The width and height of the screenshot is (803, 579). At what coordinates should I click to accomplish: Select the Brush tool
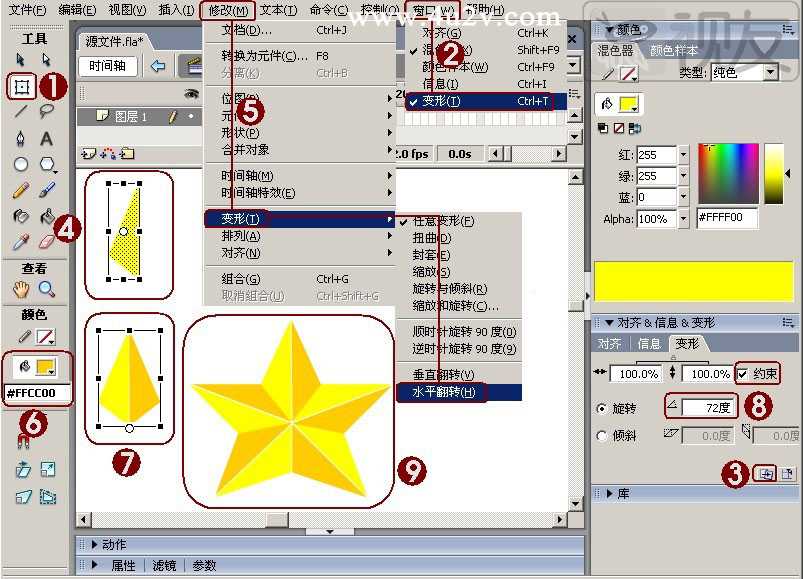pyautogui.click(x=47, y=190)
